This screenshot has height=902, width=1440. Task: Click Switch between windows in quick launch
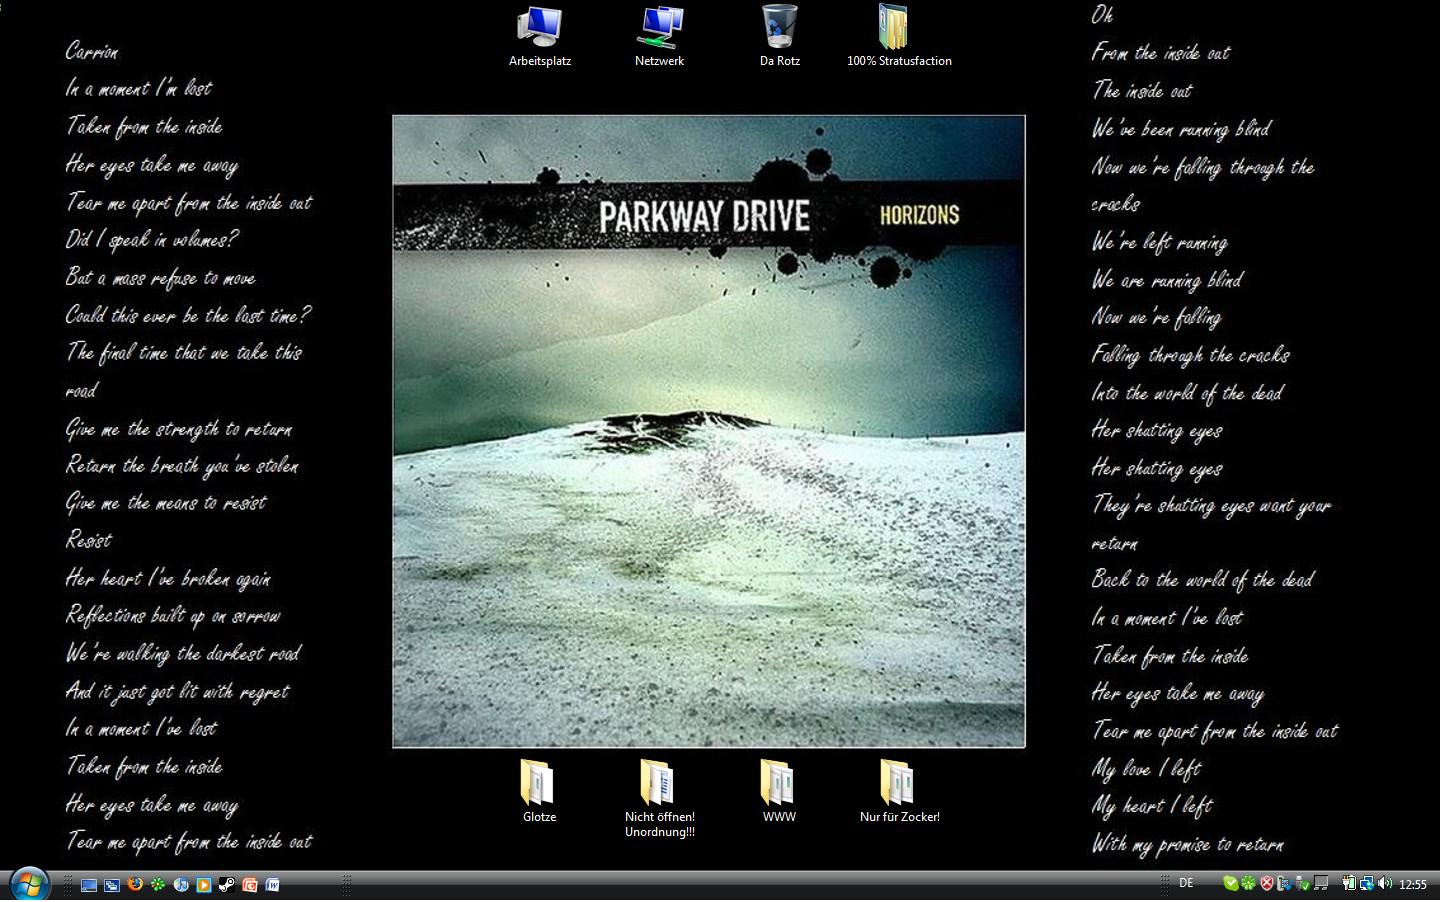(x=112, y=885)
